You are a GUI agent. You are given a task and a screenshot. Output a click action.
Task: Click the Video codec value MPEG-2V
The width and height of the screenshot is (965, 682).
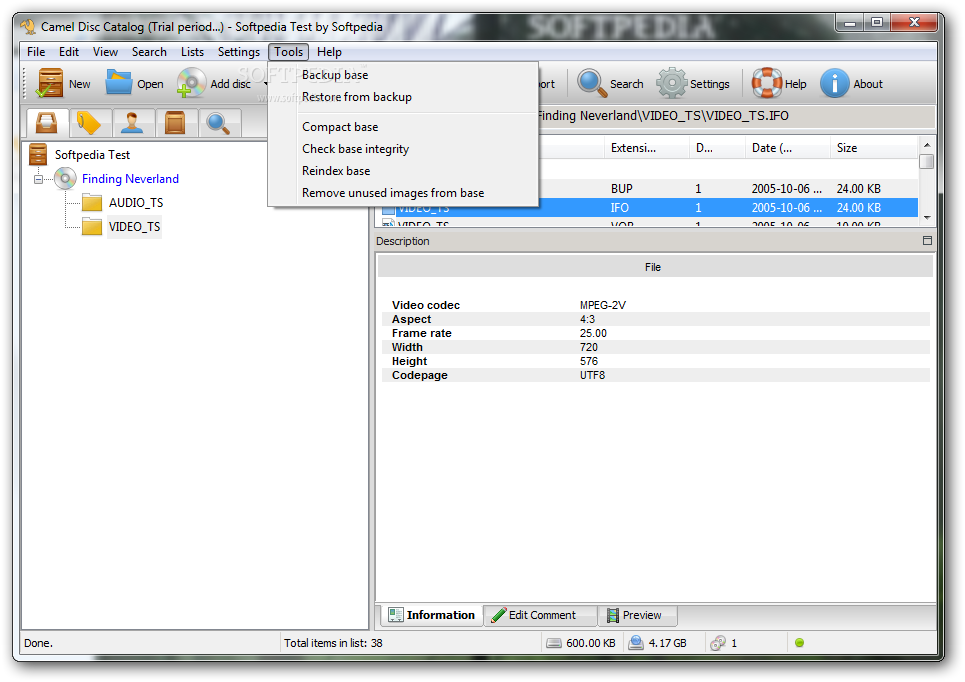[603, 305]
